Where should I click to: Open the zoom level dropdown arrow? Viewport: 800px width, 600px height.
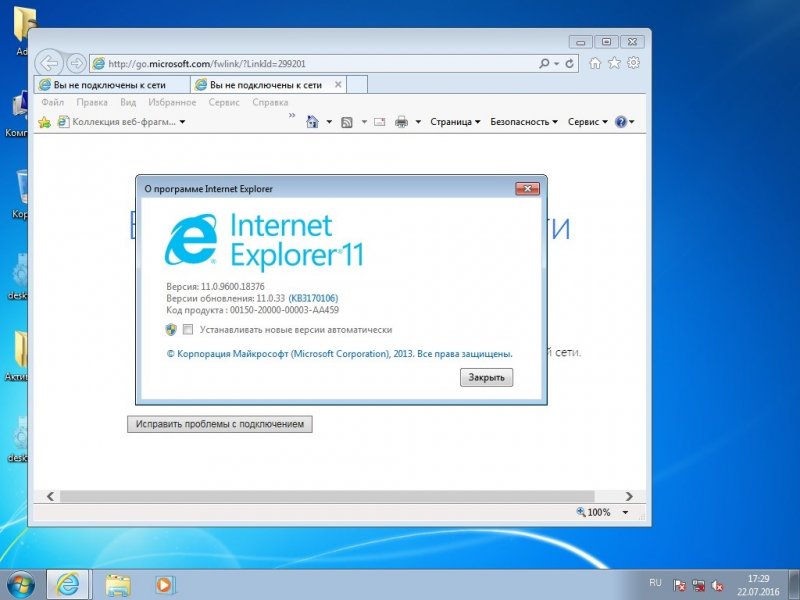(x=626, y=512)
